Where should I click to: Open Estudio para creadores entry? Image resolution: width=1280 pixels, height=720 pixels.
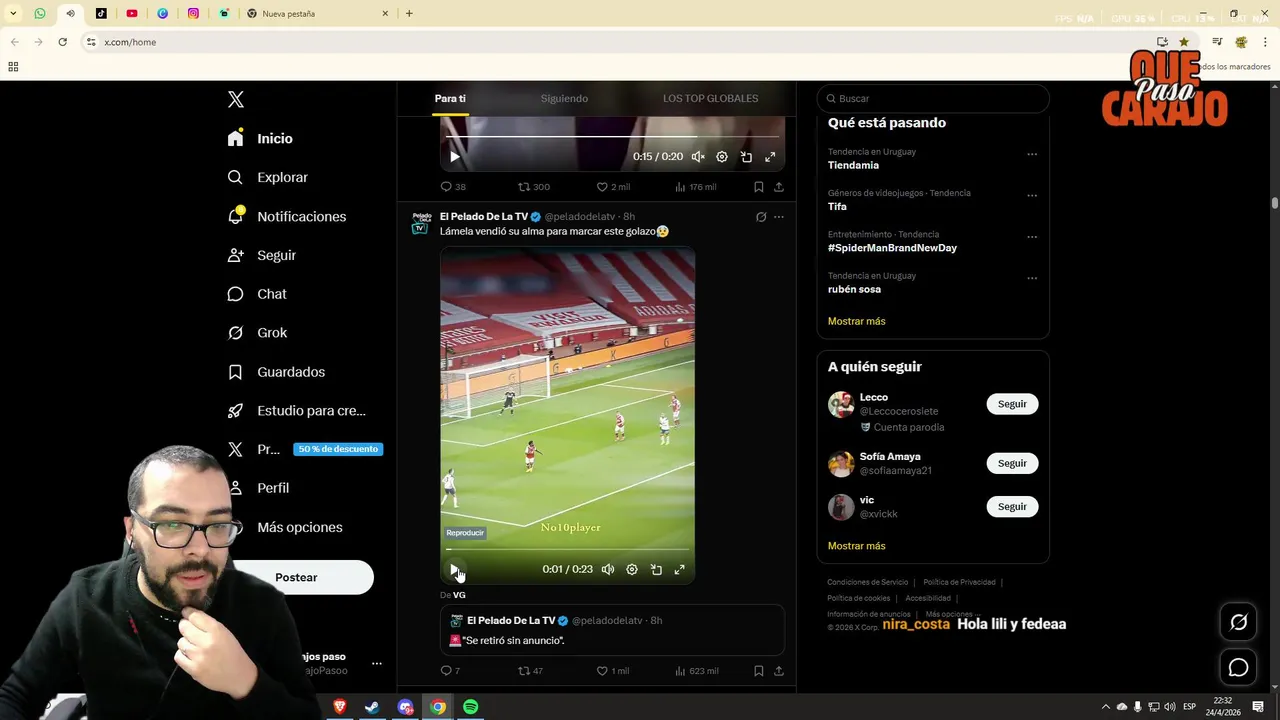pos(297,410)
